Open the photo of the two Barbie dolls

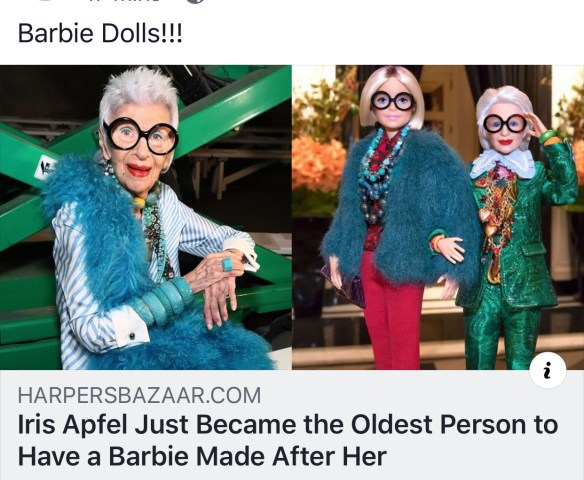[x=438, y=217]
